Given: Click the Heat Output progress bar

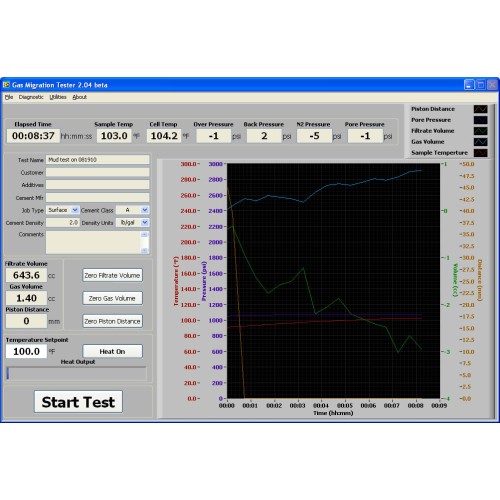Looking at the screenshot, I should [76, 373].
